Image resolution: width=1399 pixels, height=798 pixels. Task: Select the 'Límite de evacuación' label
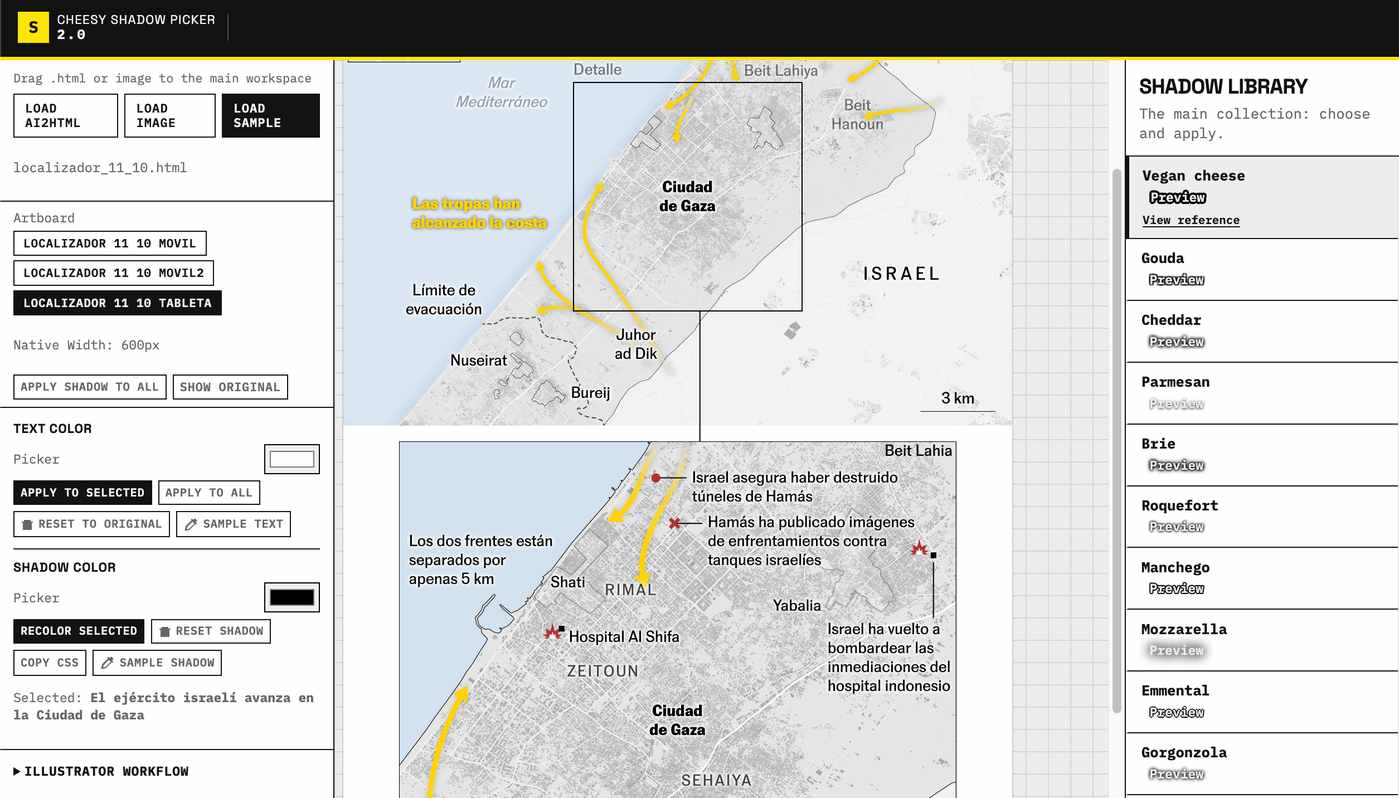(444, 300)
